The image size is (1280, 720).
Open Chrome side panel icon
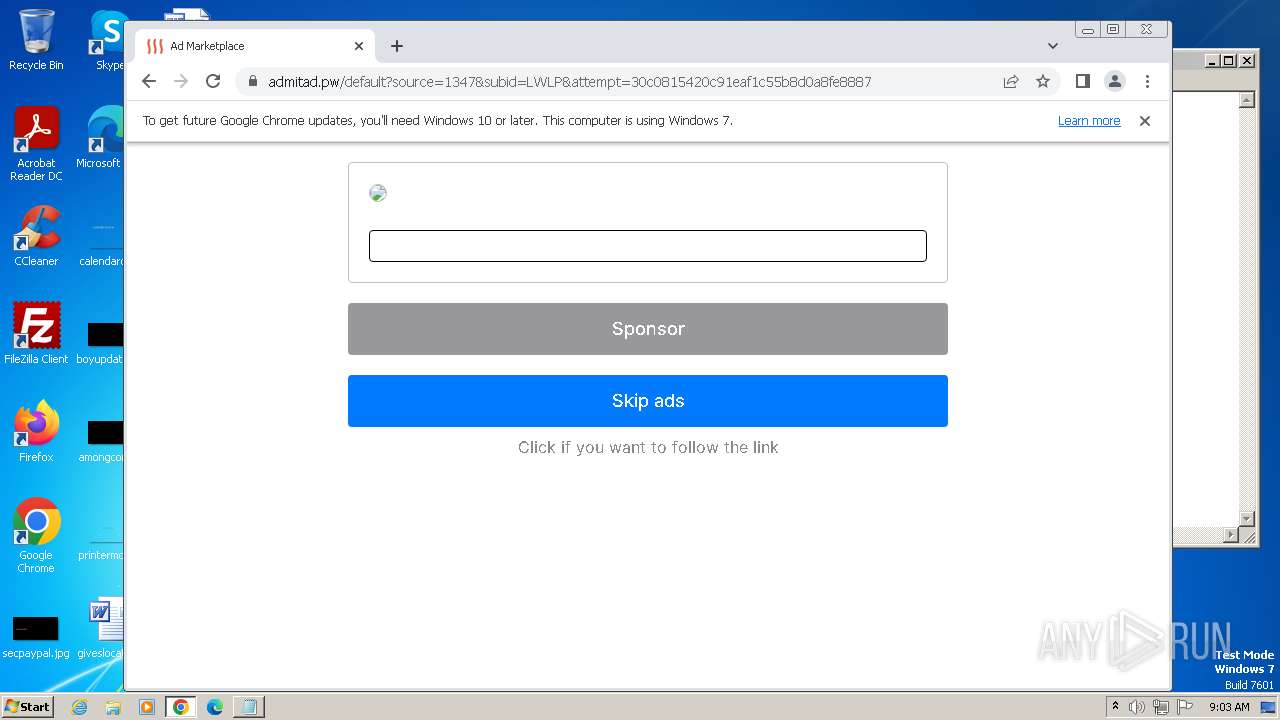pos(1082,81)
